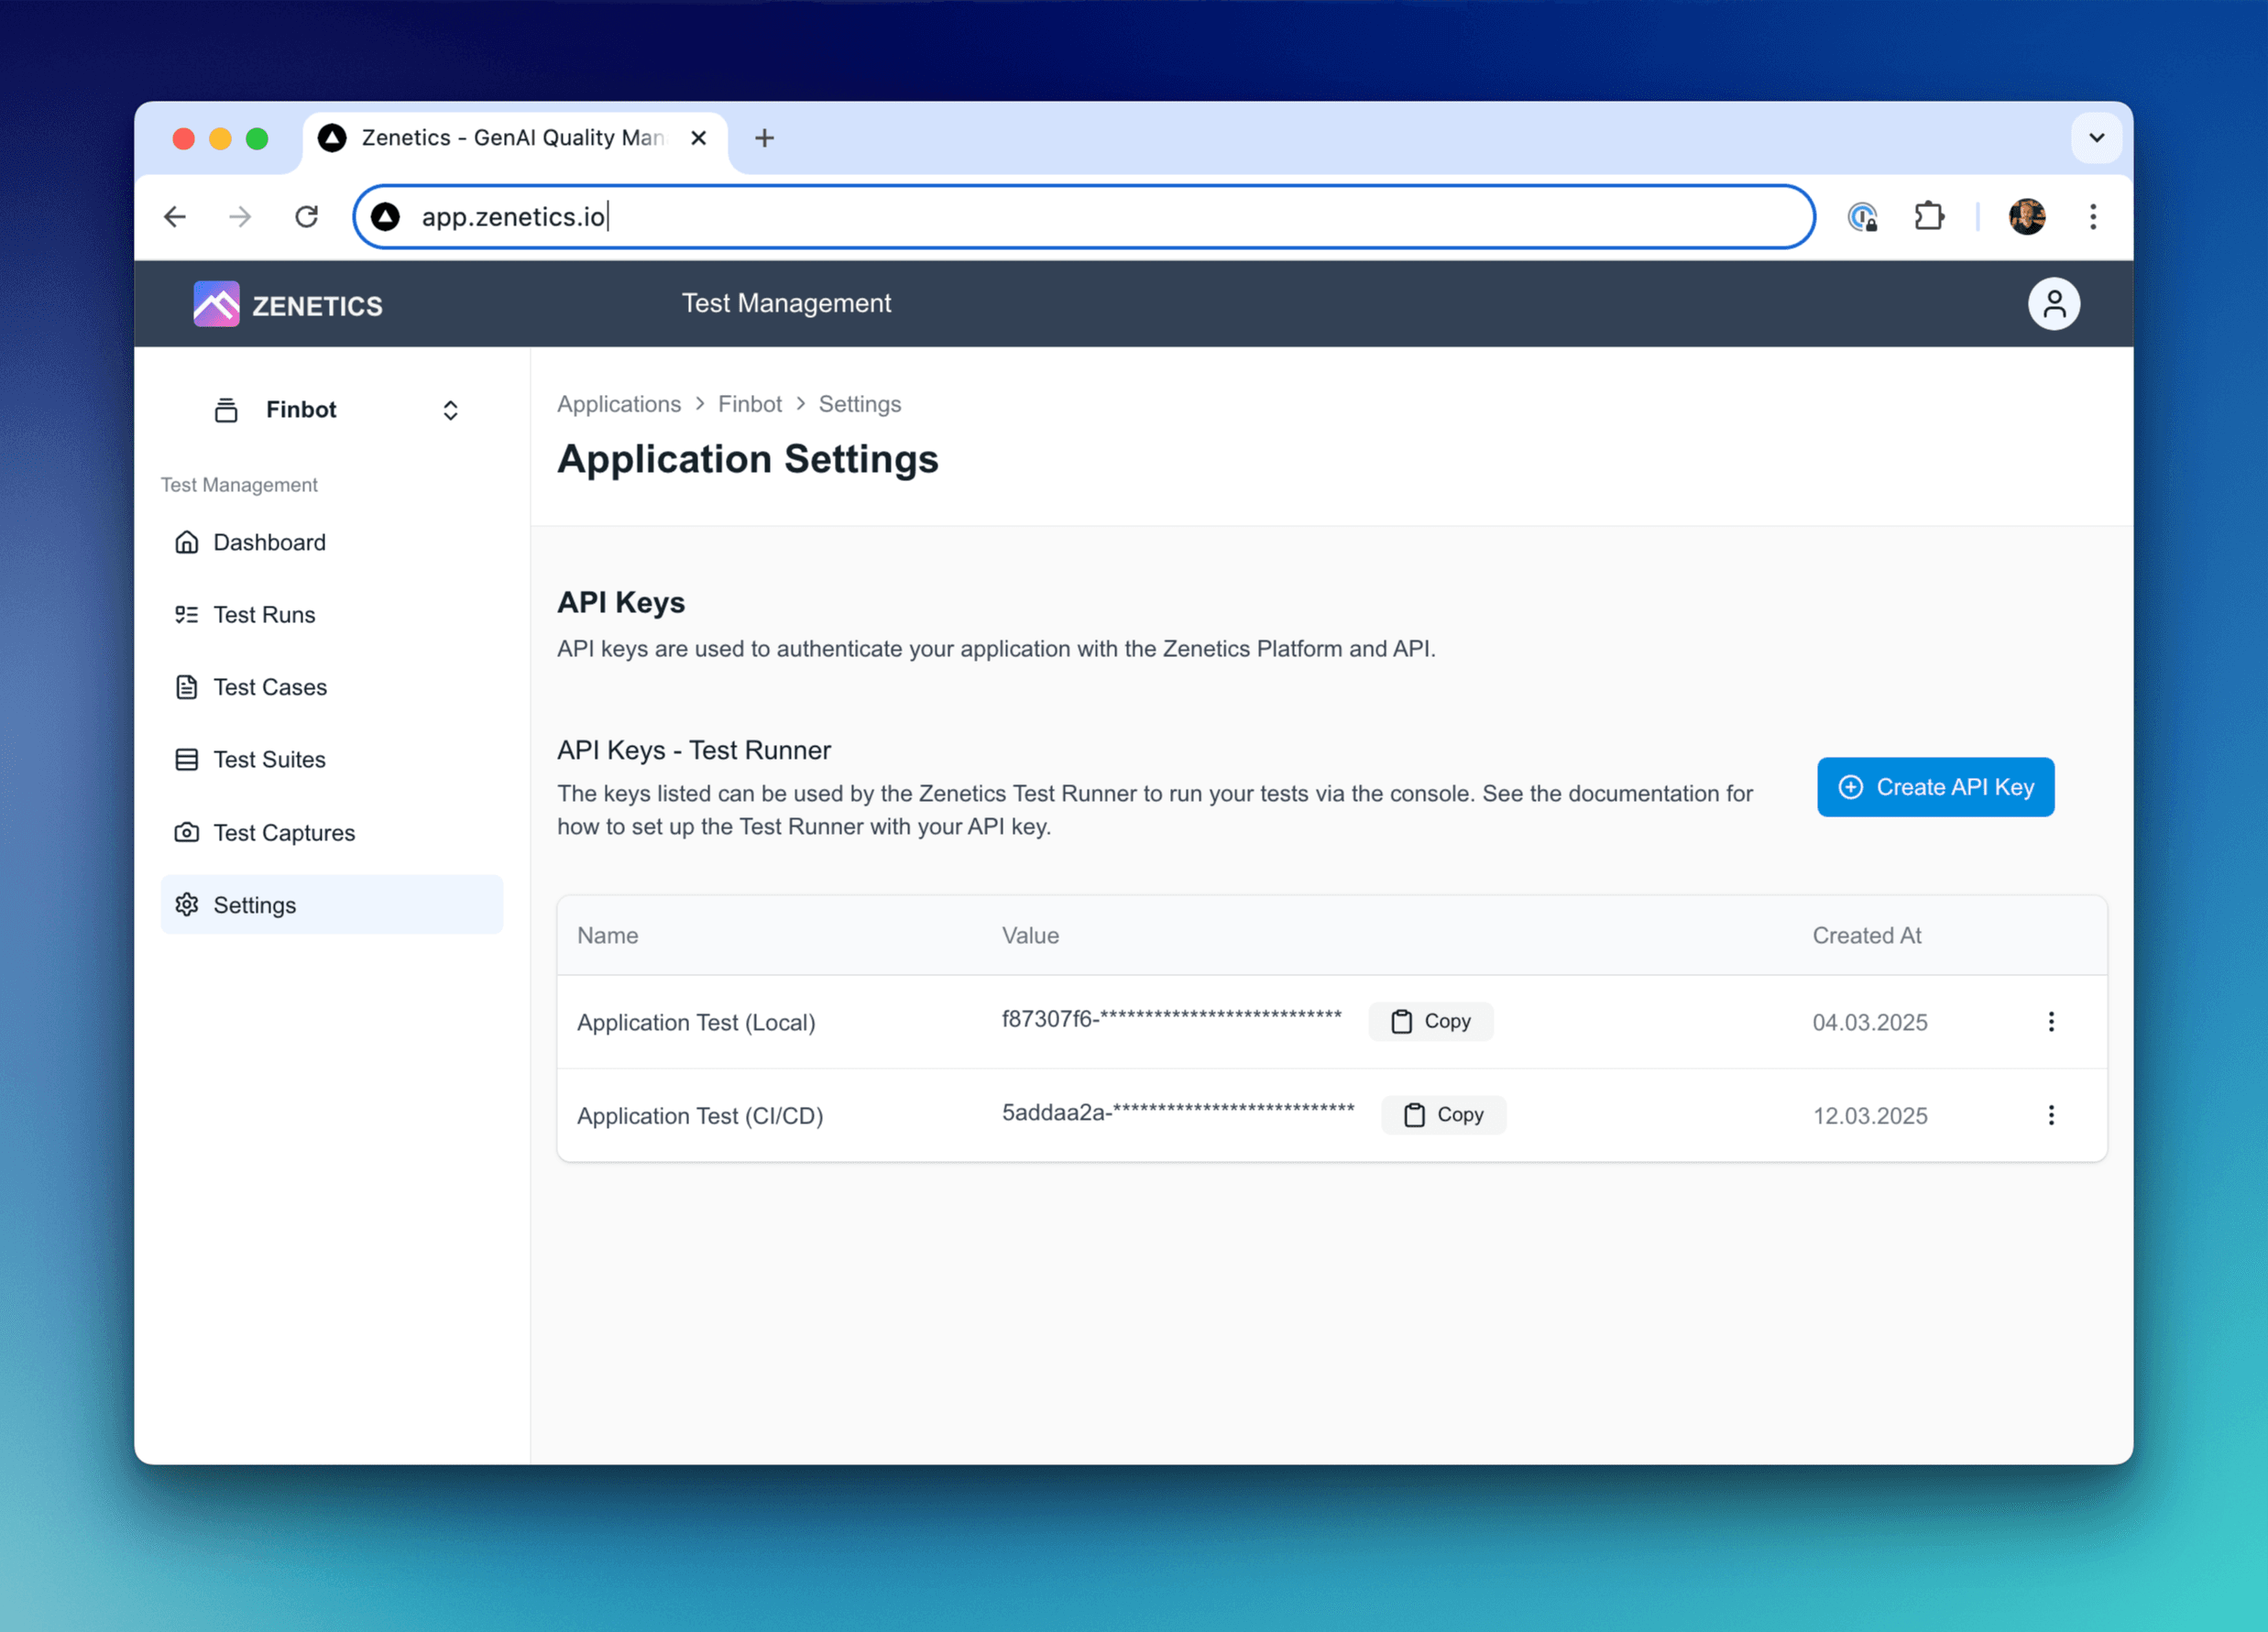
Task: Open the row actions menu for Application Test (CI/CD)
Action: [2051, 1115]
